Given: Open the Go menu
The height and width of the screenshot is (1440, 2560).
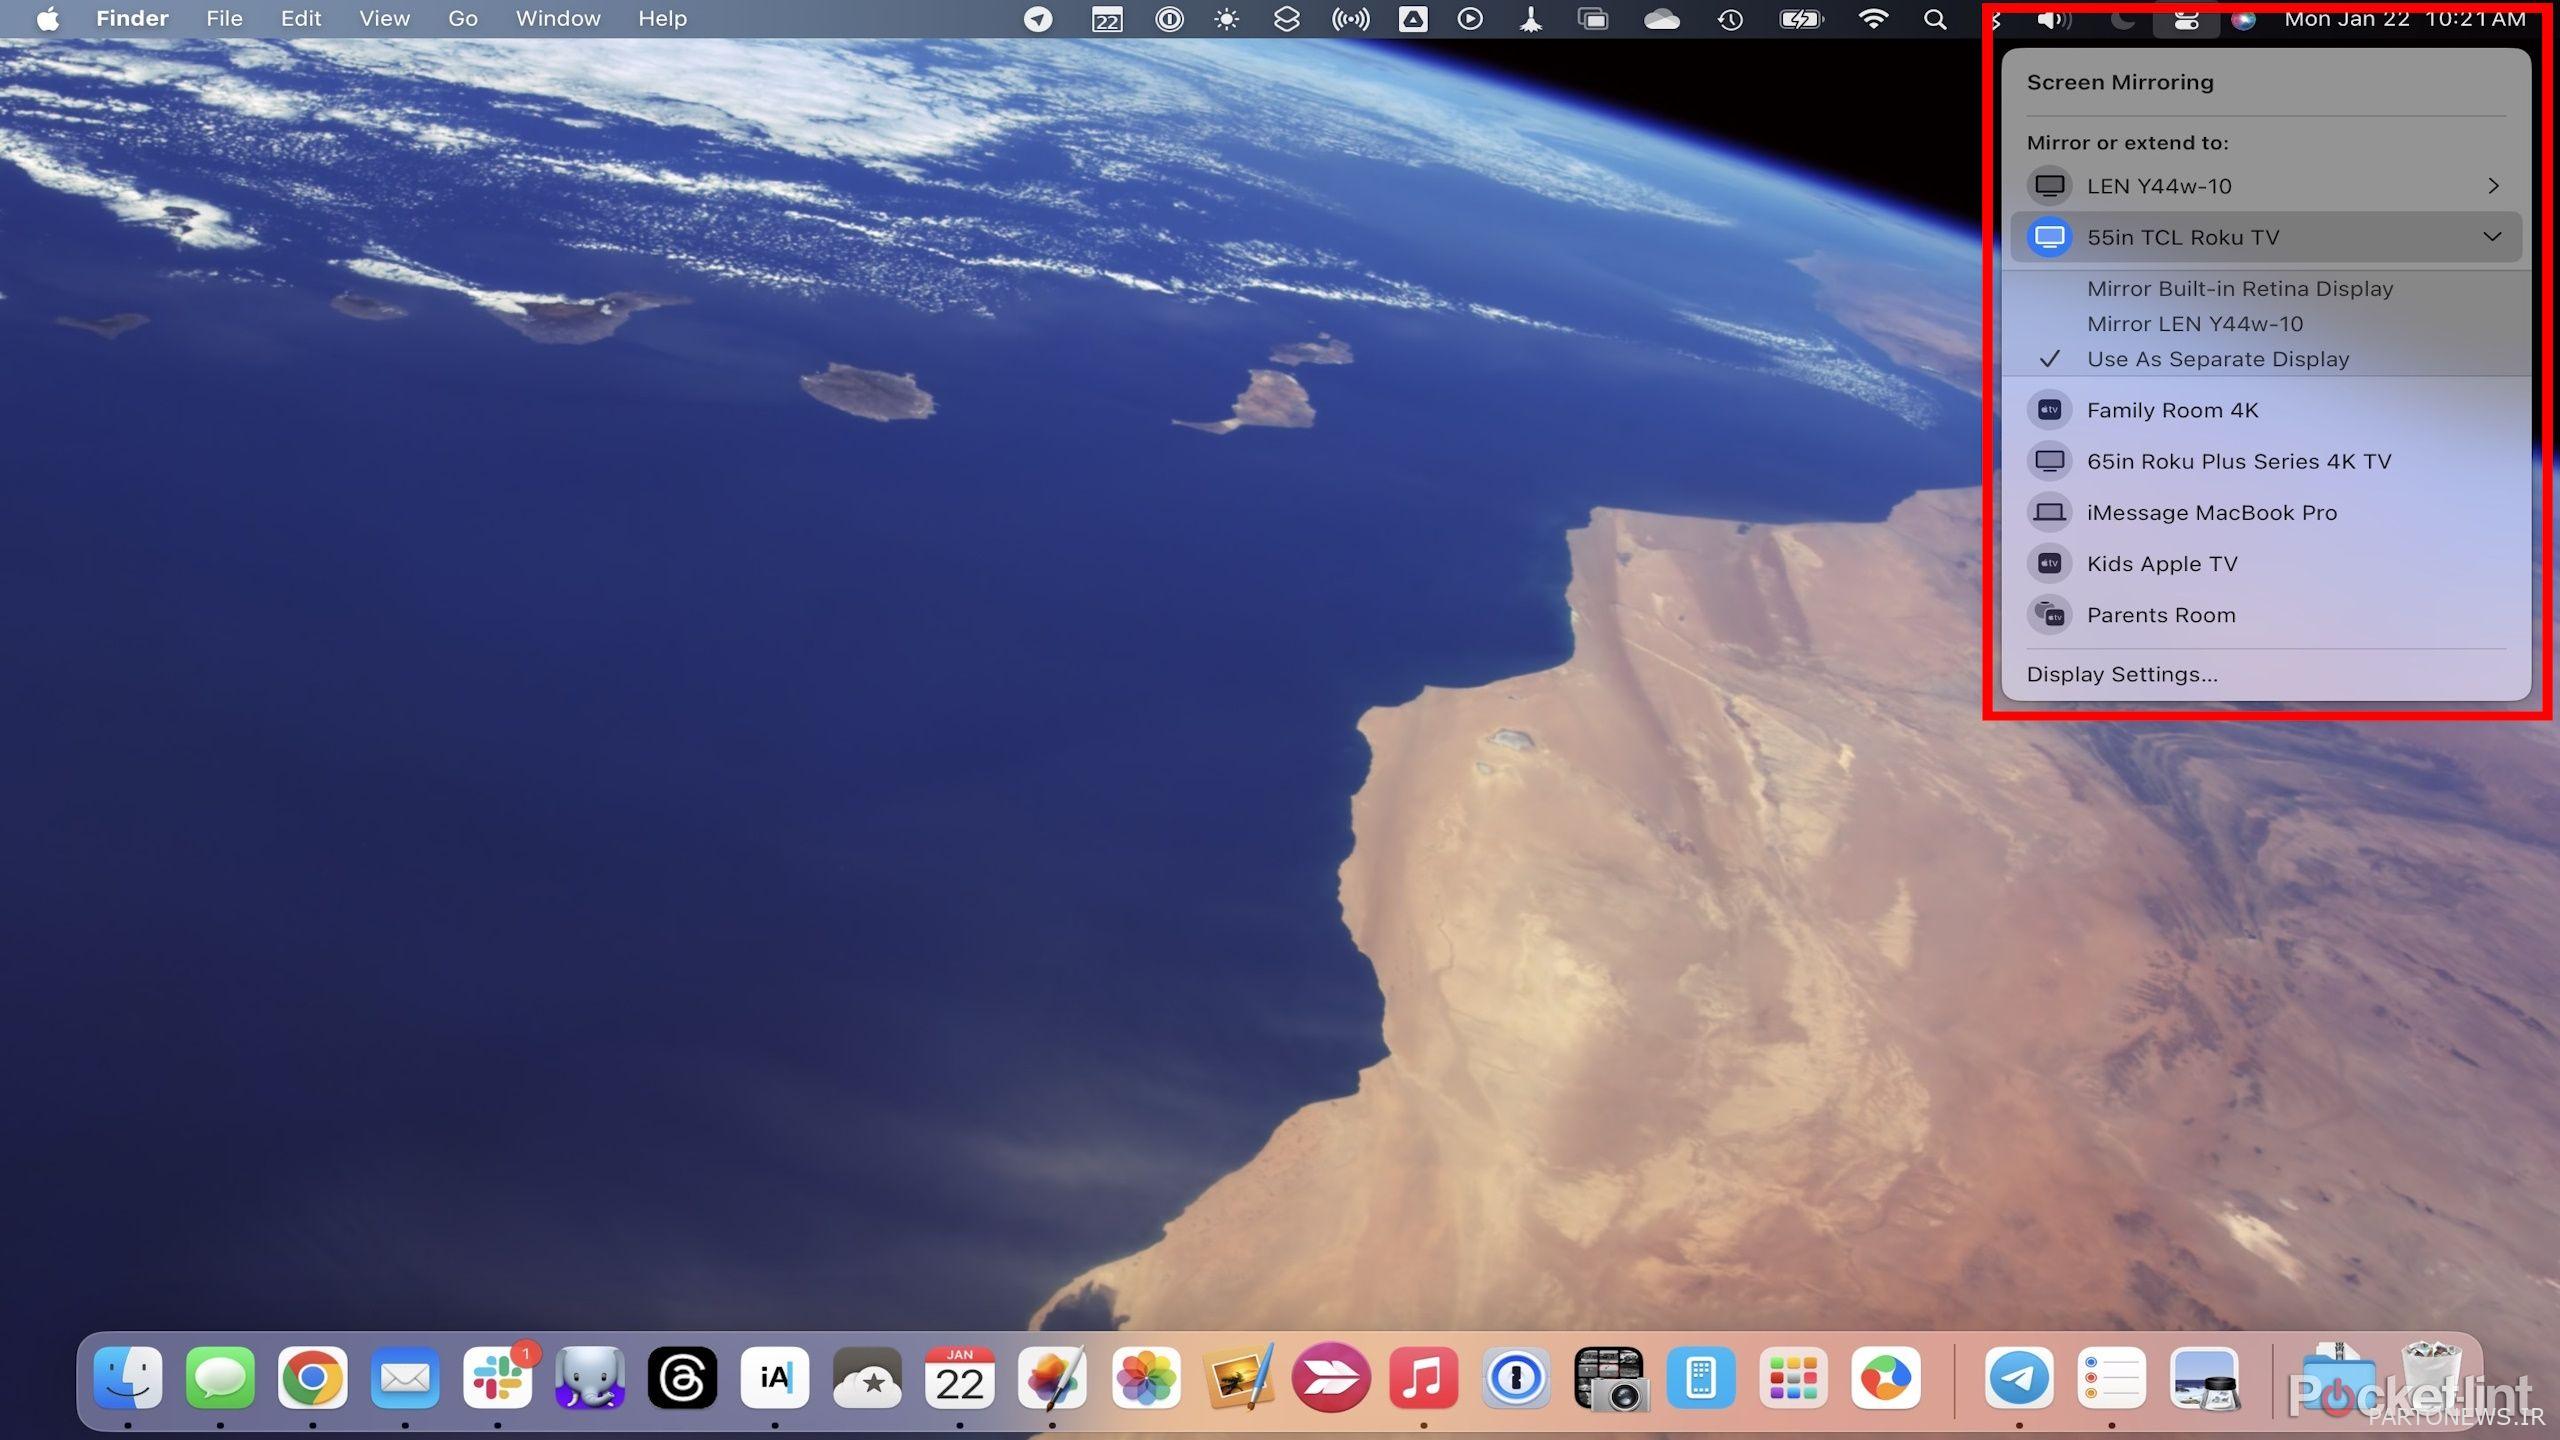Looking at the screenshot, I should point(462,19).
